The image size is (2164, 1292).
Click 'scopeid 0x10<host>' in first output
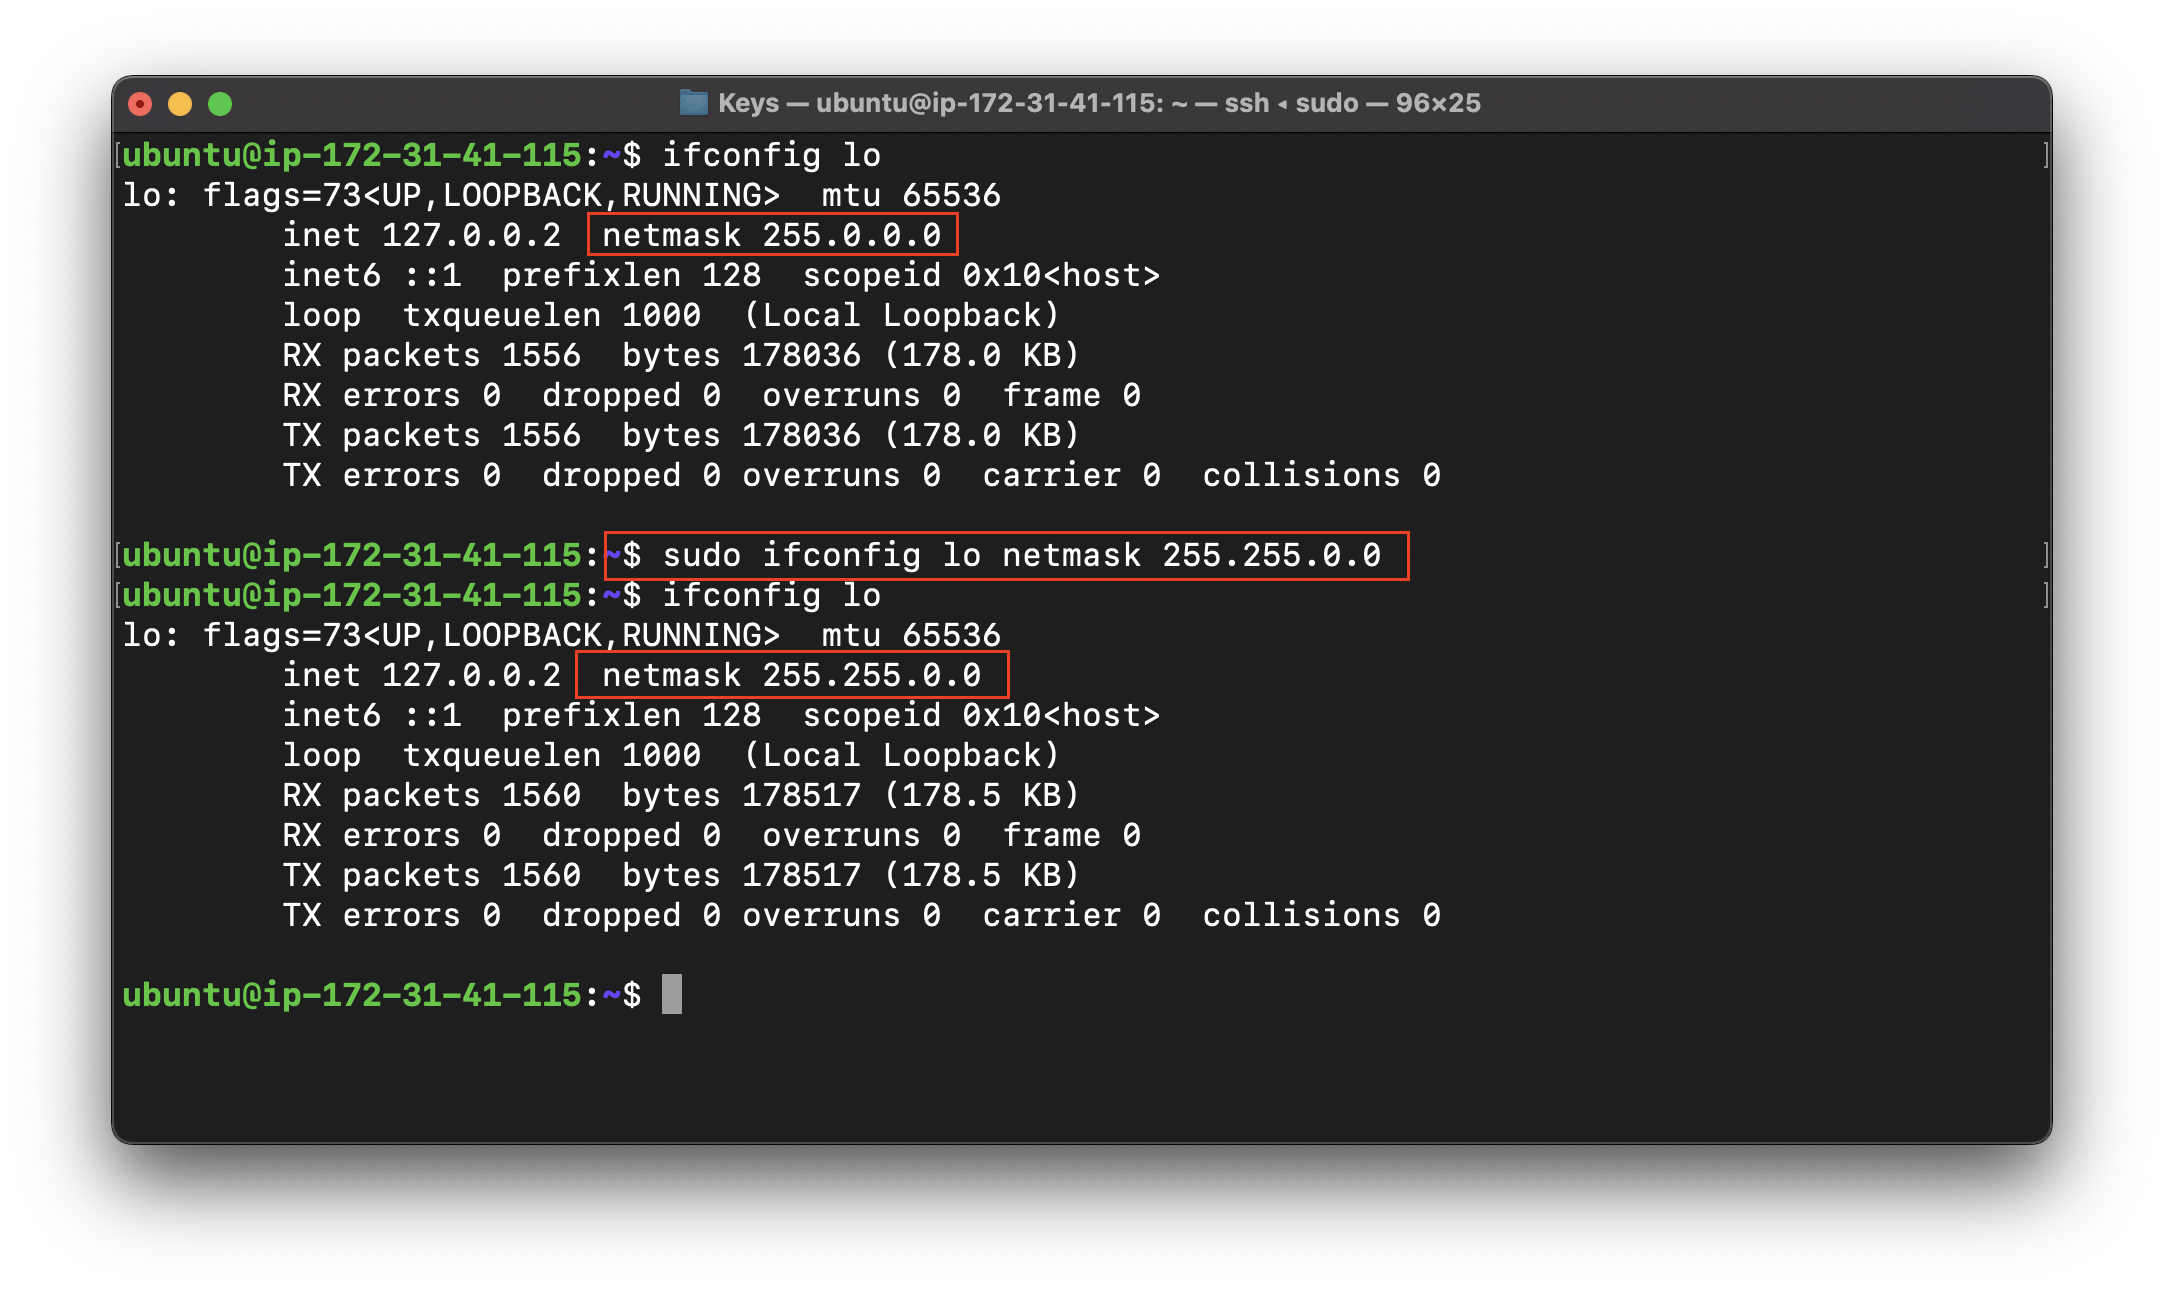click(x=981, y=275)
